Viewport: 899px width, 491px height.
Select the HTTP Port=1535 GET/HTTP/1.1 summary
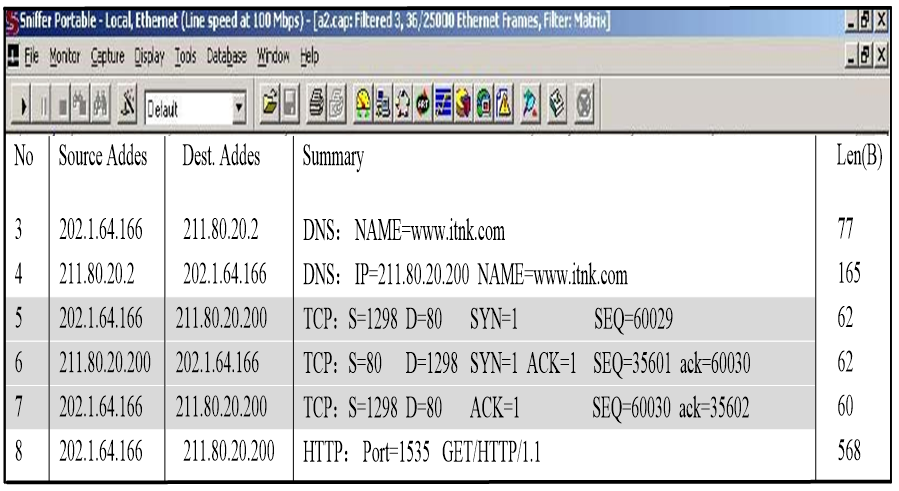coord(421,452)
